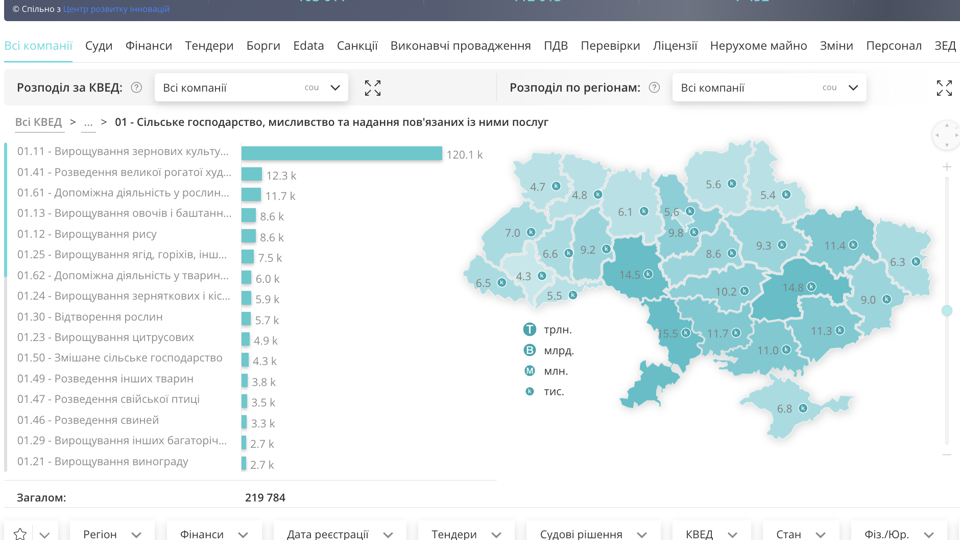Click the 7.0 k region marker
960x540 pixels.
click(x=531, y=233)
